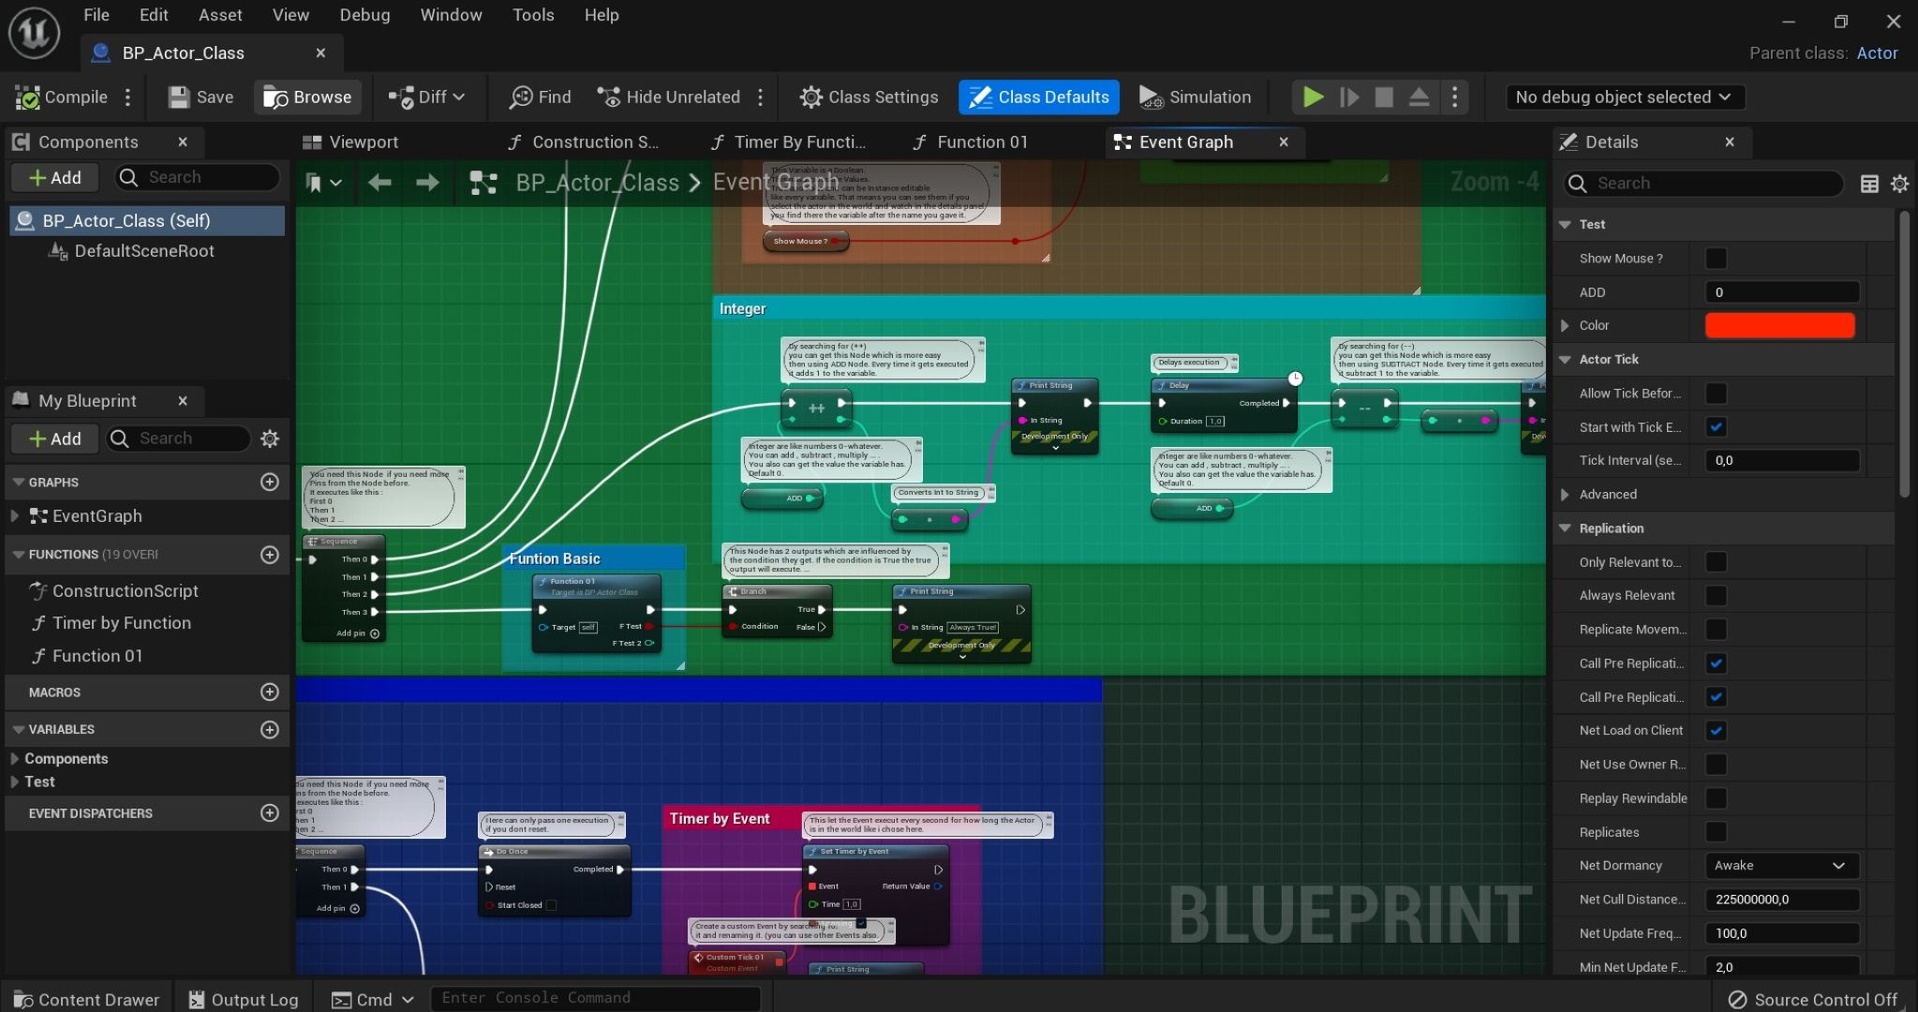
Task: Add a new event dispatcher
Action: [269, 813]
